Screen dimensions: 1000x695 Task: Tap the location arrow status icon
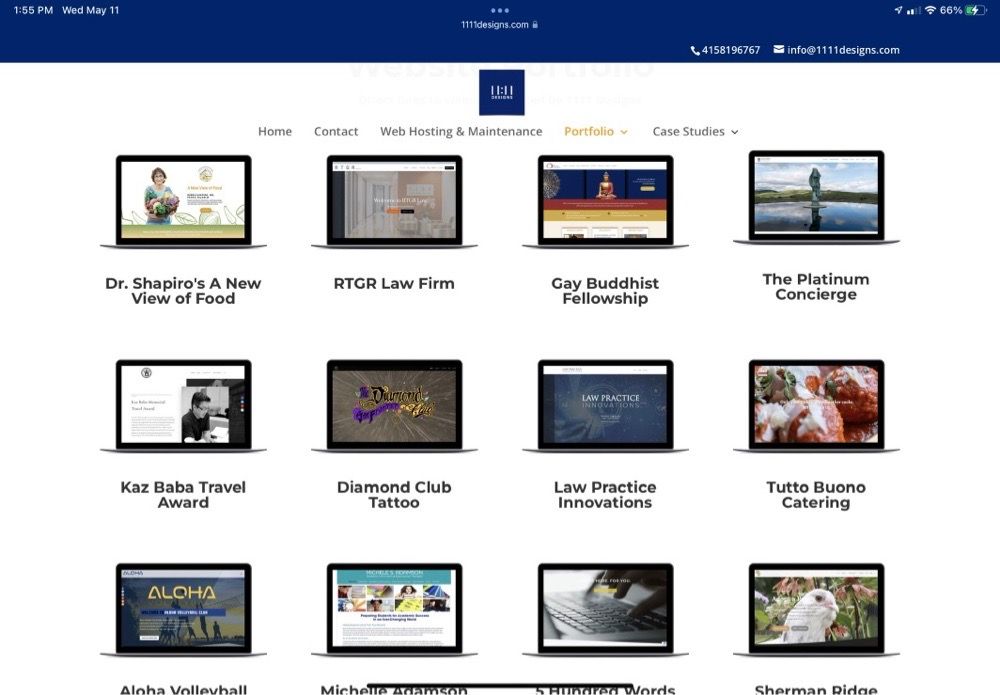(899, 10)
